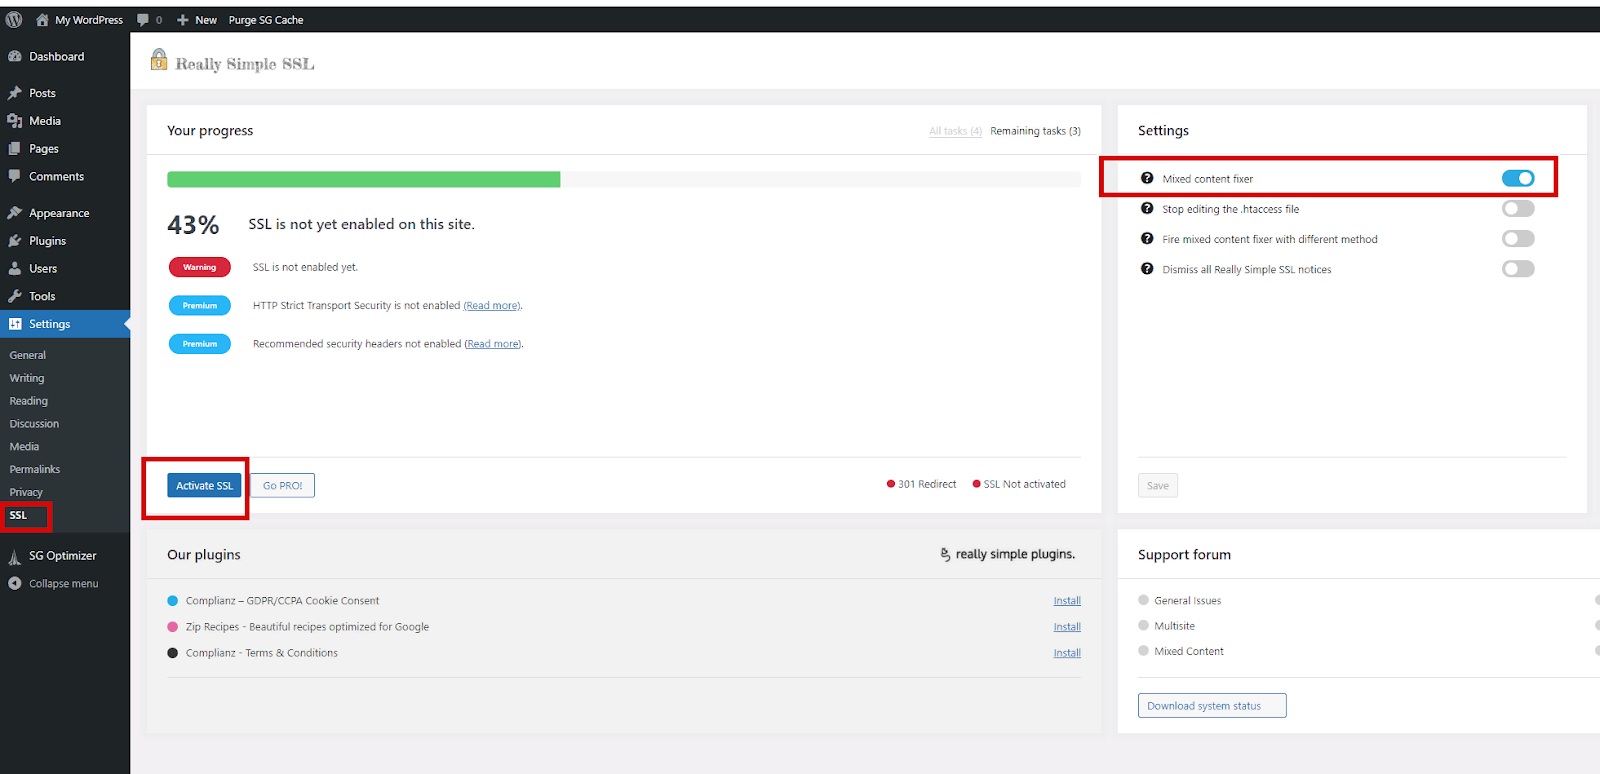
Task: Install the Zip Recipes plugin
Action: pos(1067,627)
